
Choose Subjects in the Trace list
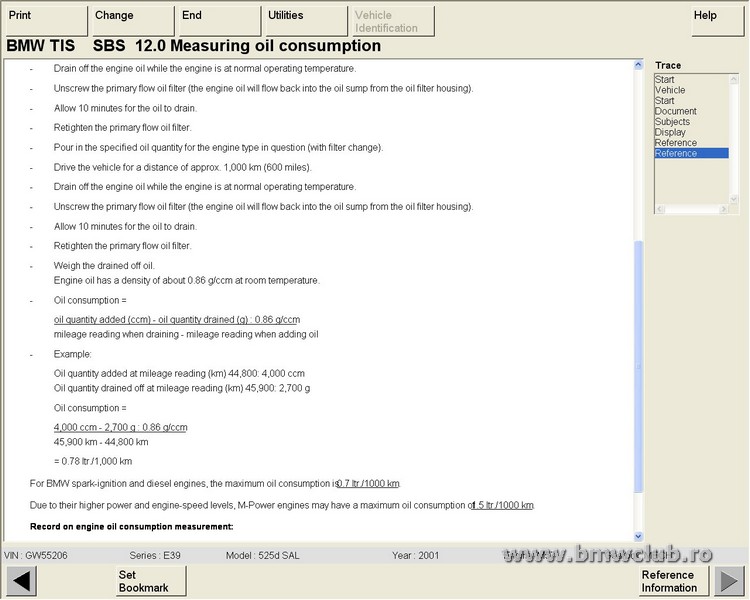click(672, 122)
